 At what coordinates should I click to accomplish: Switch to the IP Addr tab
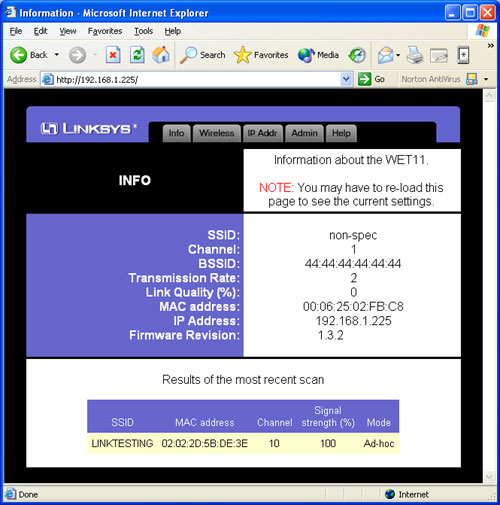263,133
